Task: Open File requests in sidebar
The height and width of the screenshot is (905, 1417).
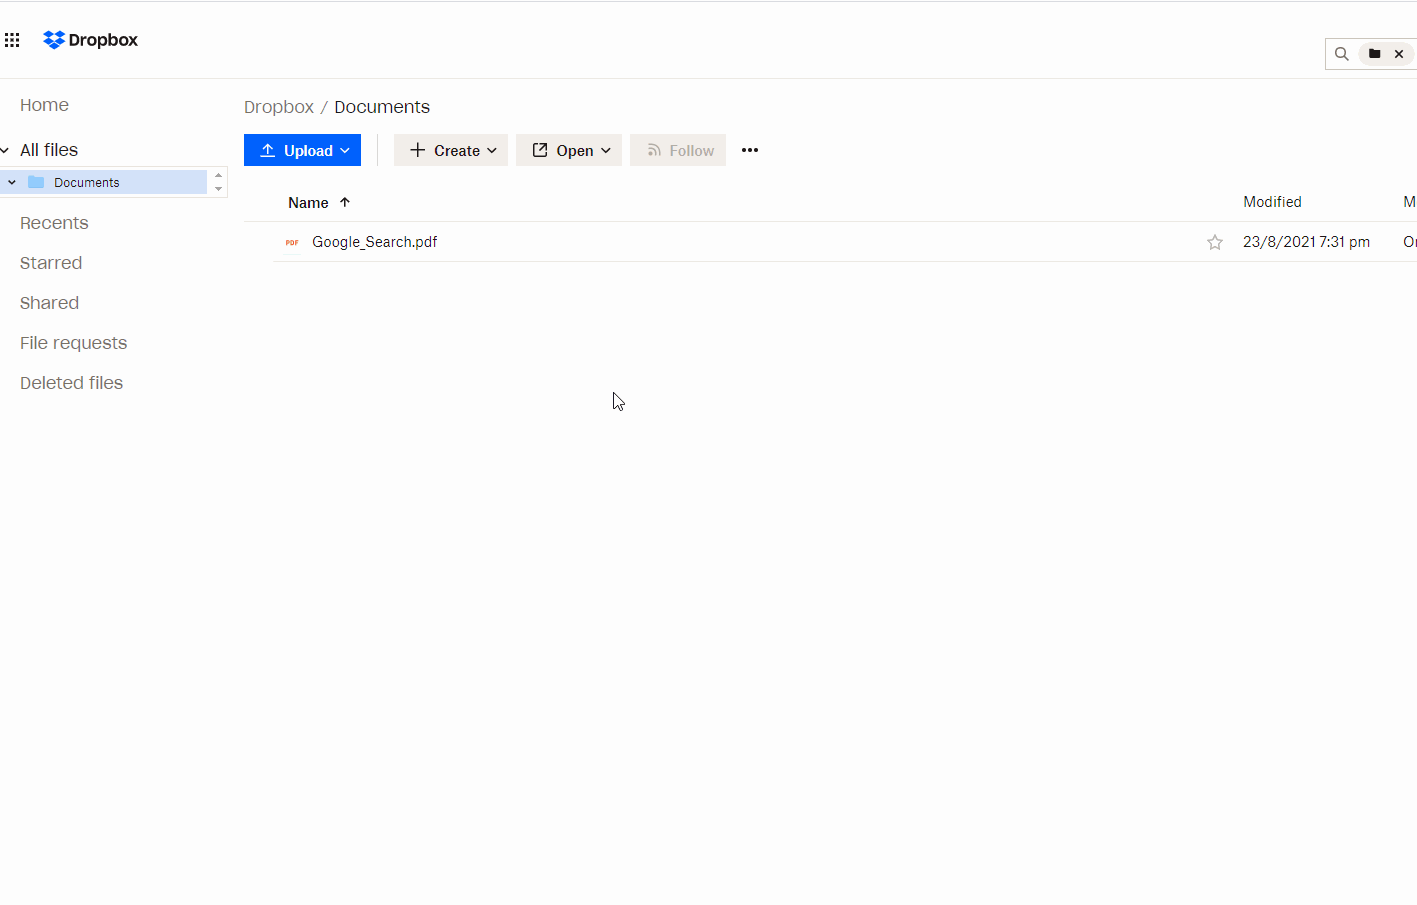Action: tap(73, 343)
